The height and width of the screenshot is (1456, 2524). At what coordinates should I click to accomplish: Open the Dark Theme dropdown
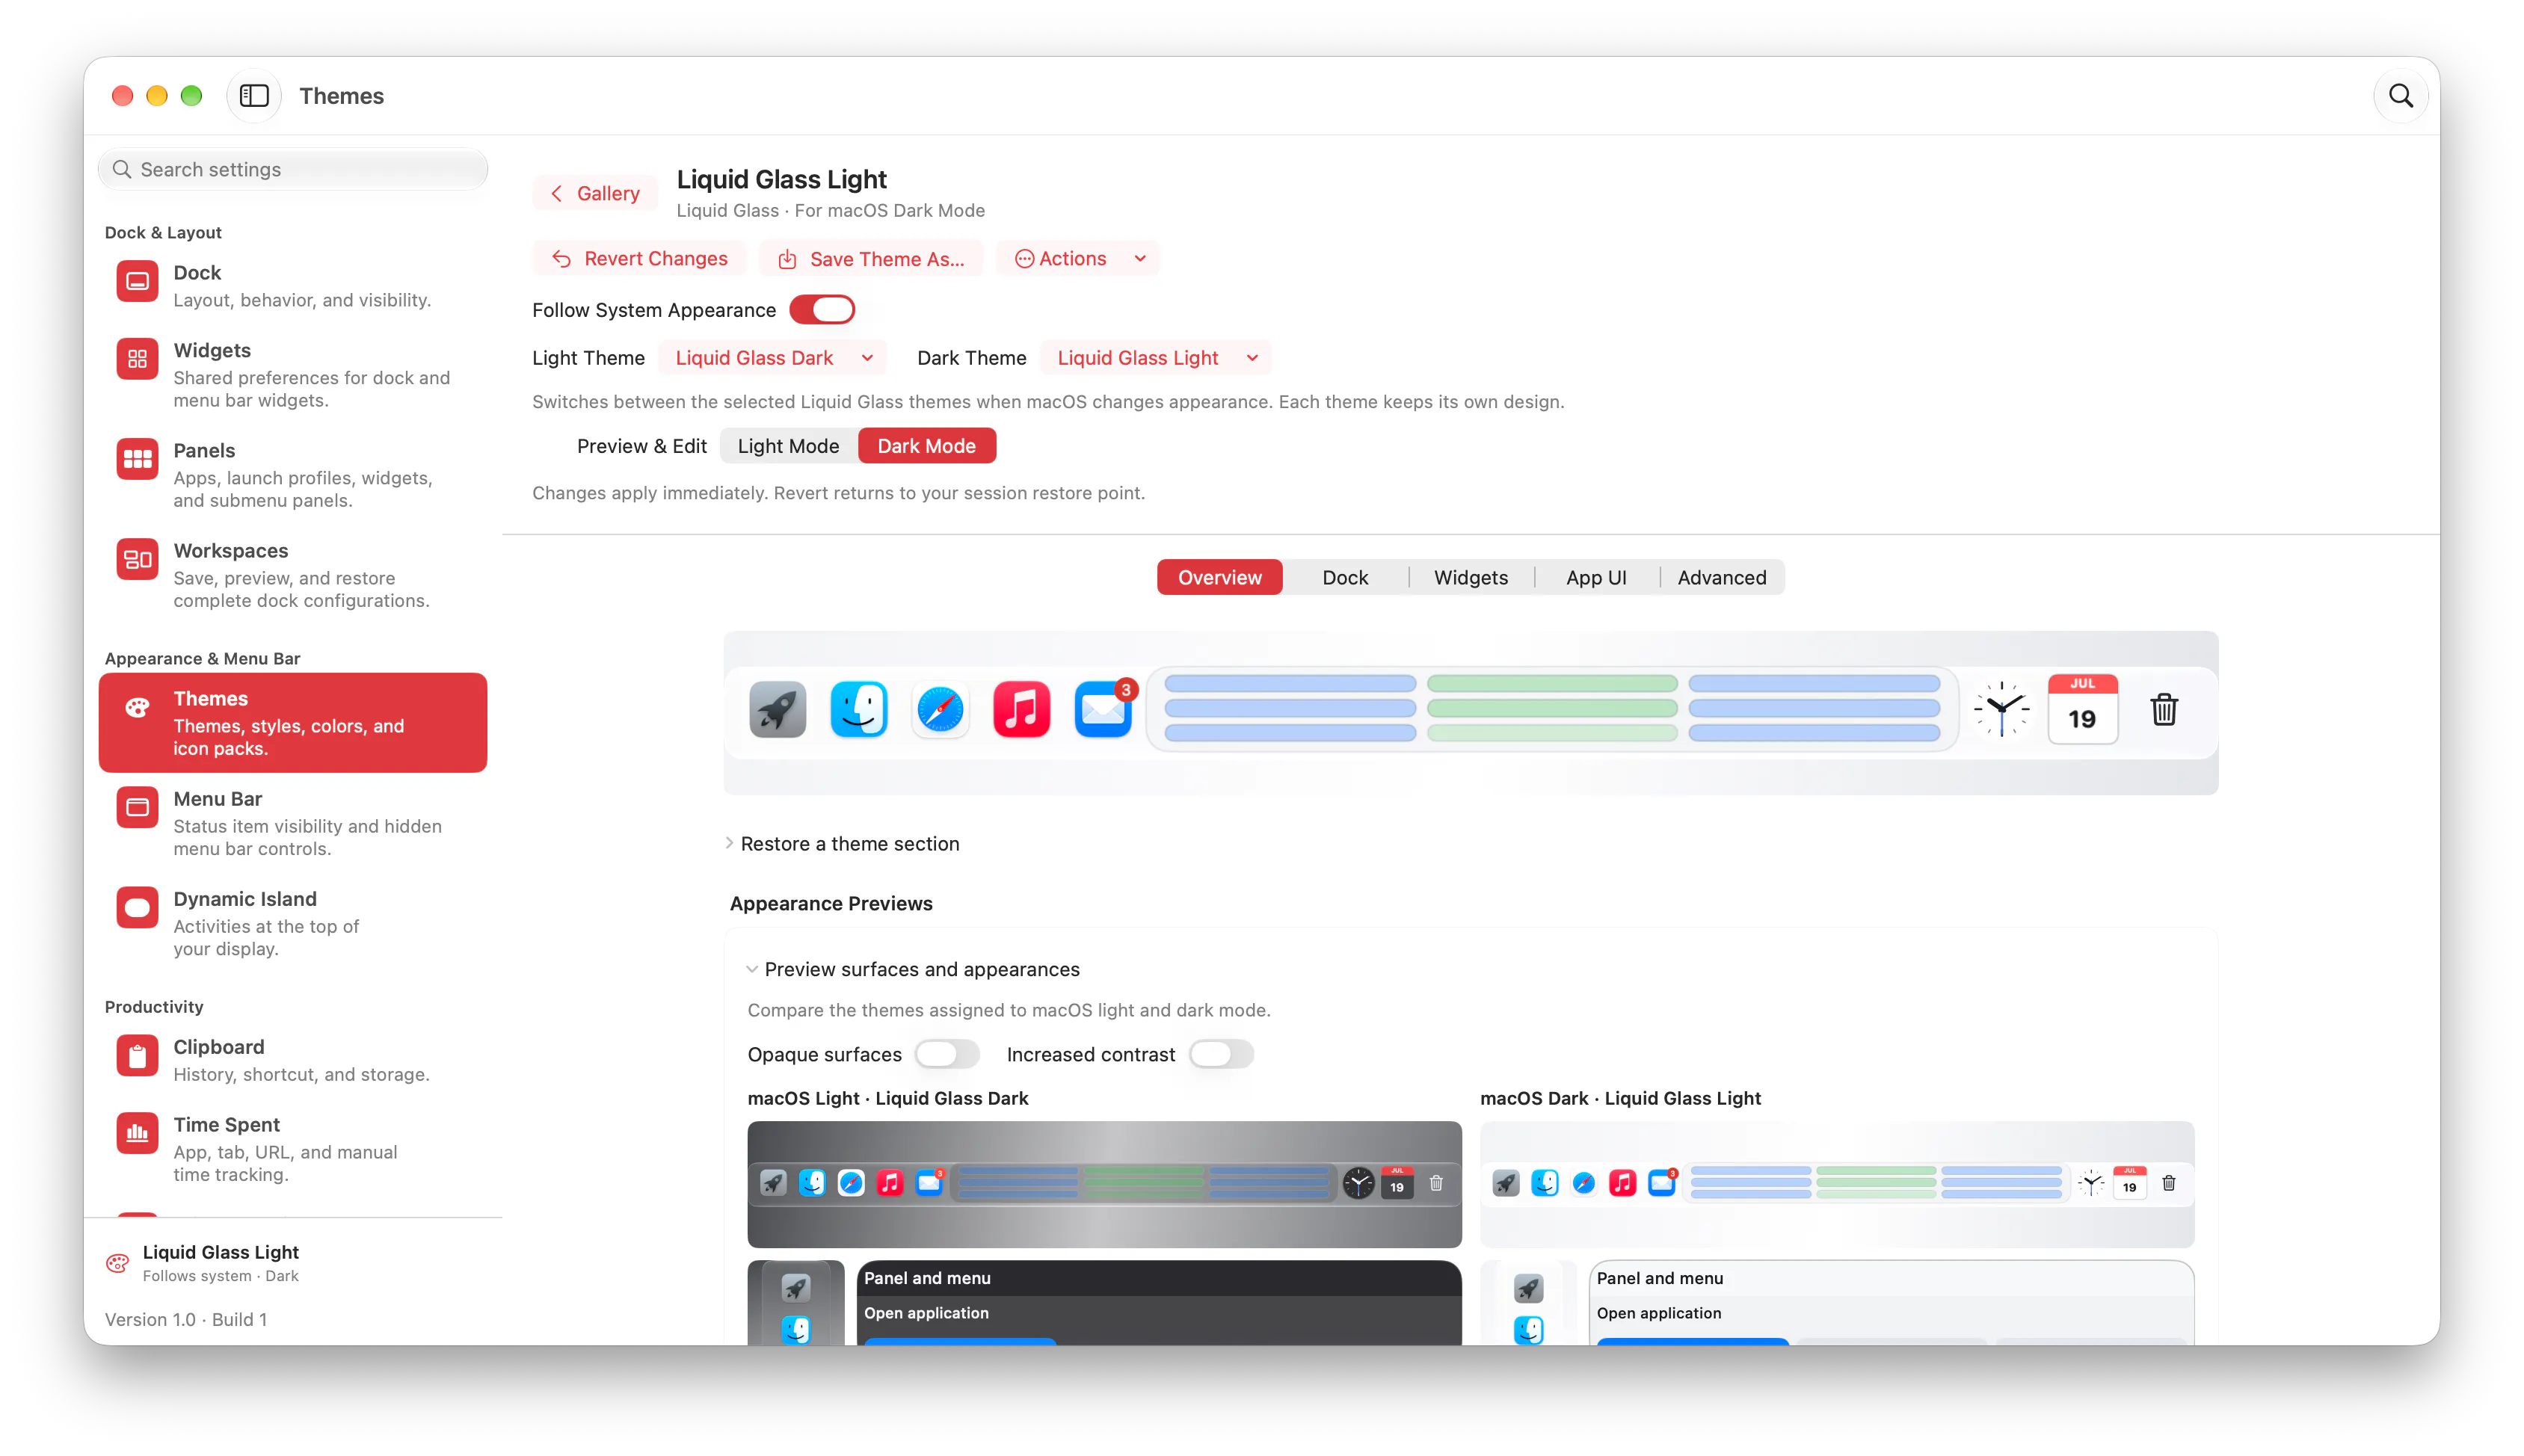pyautogui.click(x=1156, y=358)
